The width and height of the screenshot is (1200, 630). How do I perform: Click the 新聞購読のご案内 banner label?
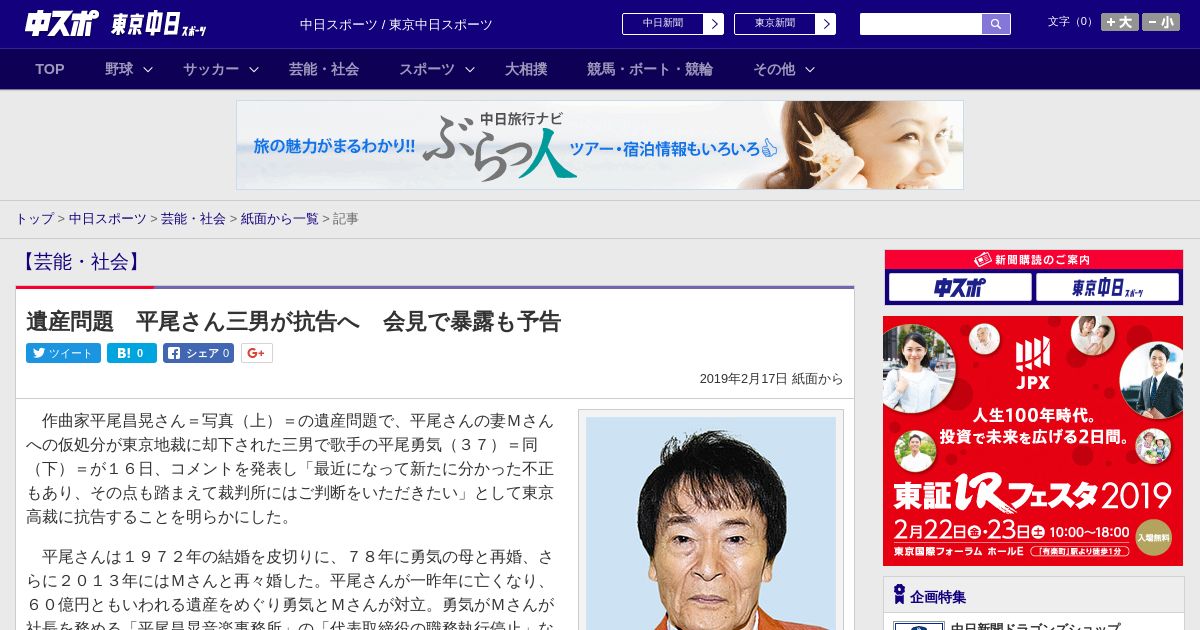click(x=1033, y=260)
